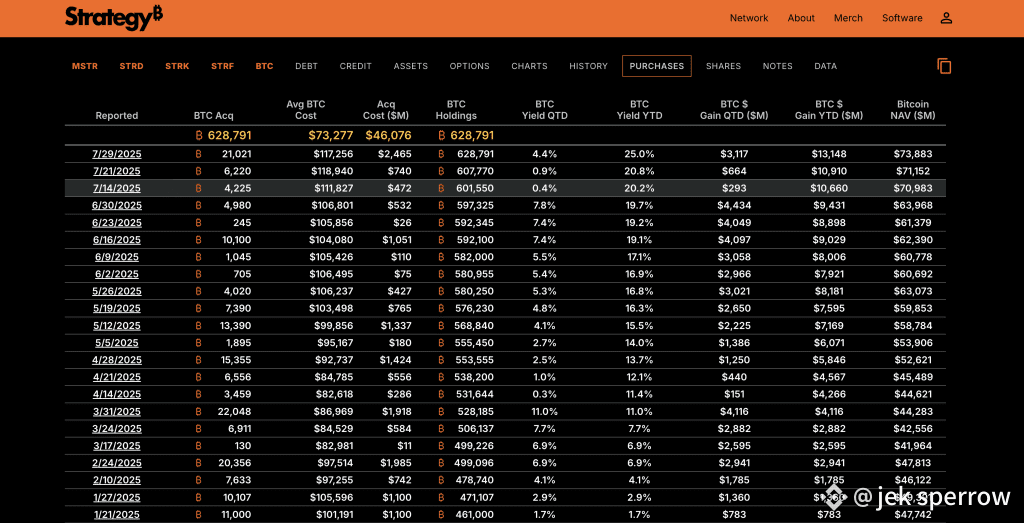Open the DATA tab
This screenshot has width=1024, height=523.
click(x=825, y=66)
